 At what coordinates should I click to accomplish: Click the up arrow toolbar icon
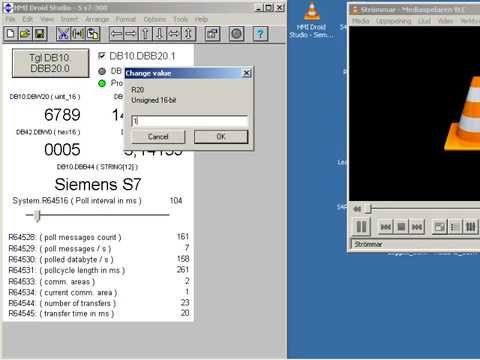pyautogui.click(x=145, y=34)
